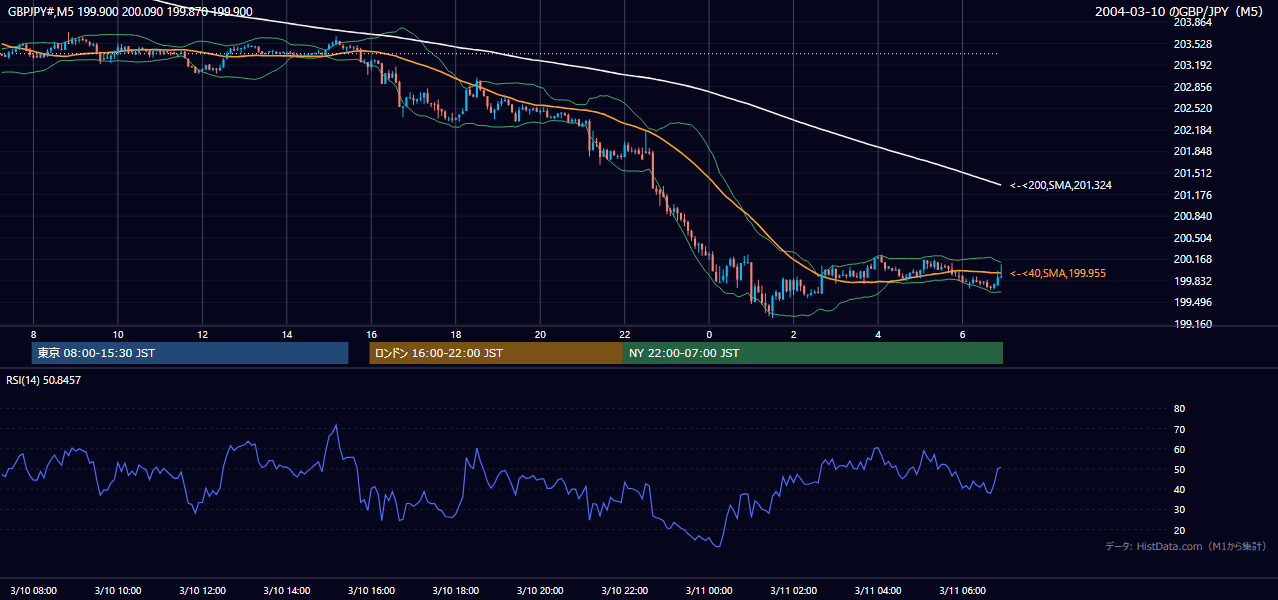The height and width of the screenshot is (600, 1278).
Task: Click the time label 3/10 10:00
Action: pyautogui.click(x=118, y=590)
